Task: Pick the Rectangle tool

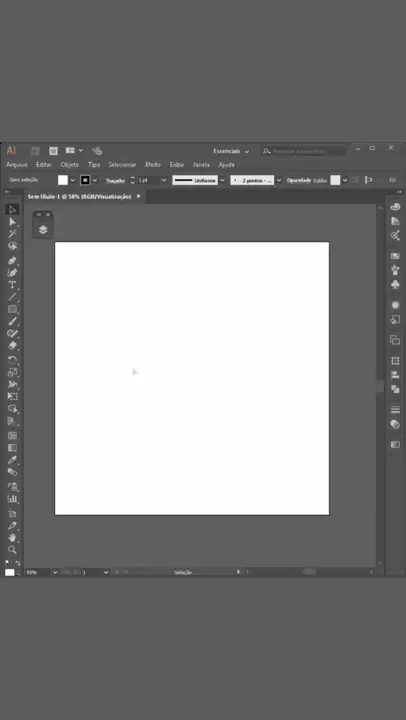Action: tap(12, 309)
